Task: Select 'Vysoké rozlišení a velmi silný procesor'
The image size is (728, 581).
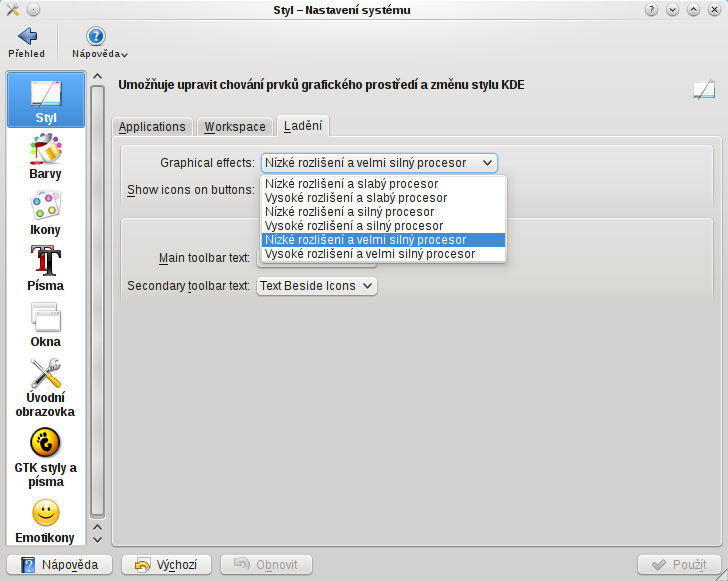Action: [x=370, y=254]
